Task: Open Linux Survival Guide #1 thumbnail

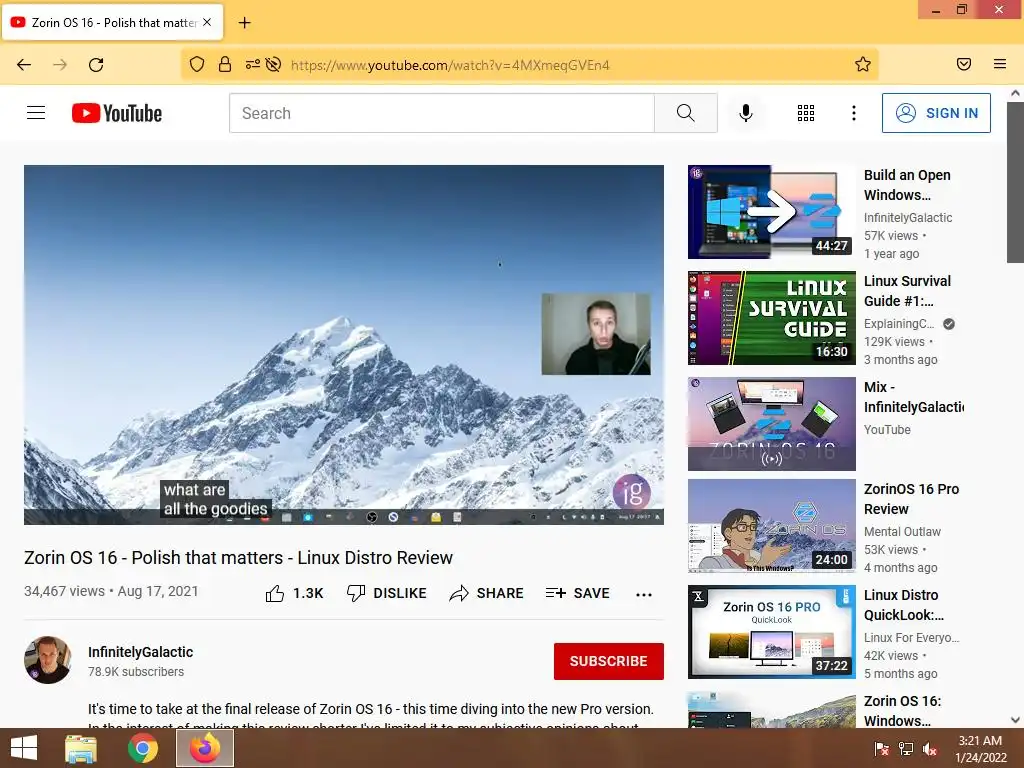Action: 771,318
